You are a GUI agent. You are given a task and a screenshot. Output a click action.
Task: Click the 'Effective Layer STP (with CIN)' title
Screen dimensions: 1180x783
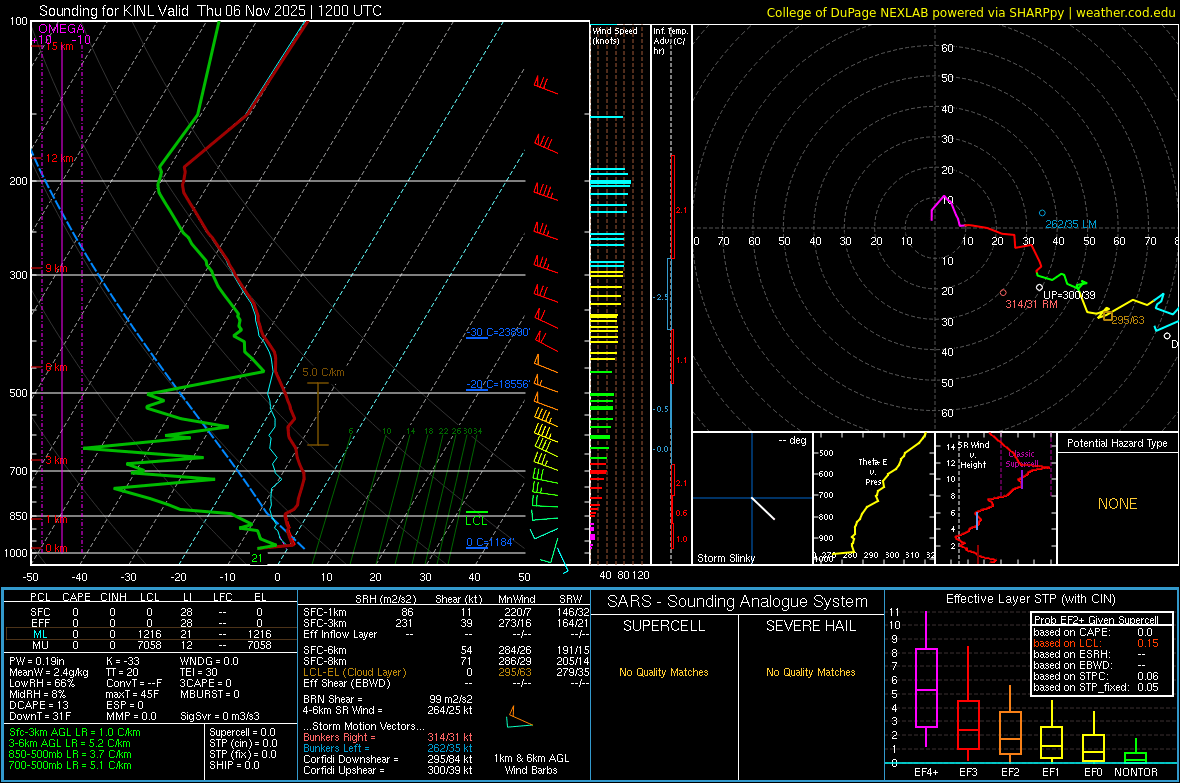click(x=1030, y=599)
